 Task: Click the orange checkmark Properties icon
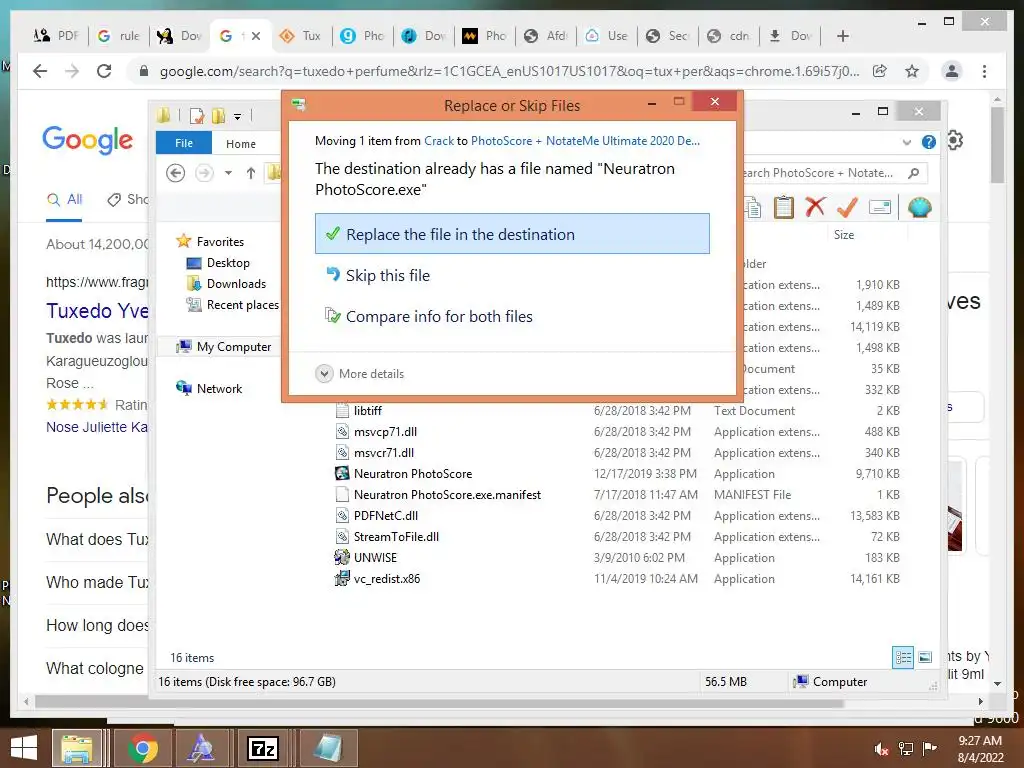pyautogui.click(x=847, y=207)
